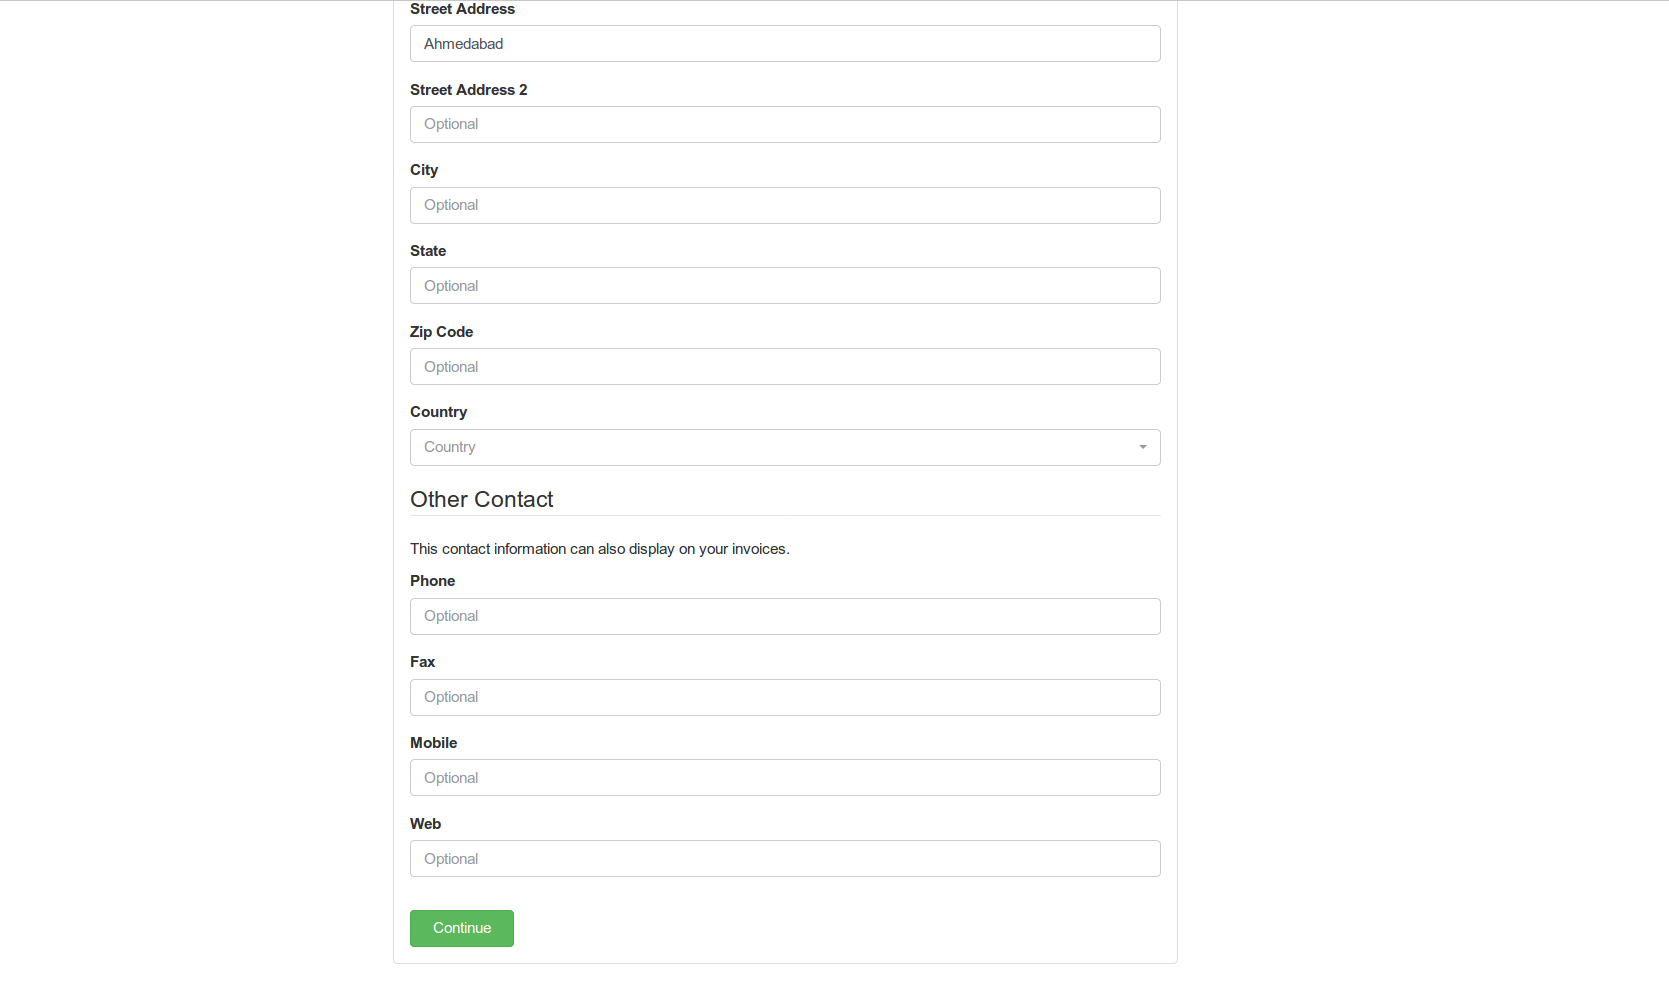The height and width of the screenshot is (984, 1669).
Task: Click the Zip Code label text
Action: pyautogui.click(x=441, y=332)
